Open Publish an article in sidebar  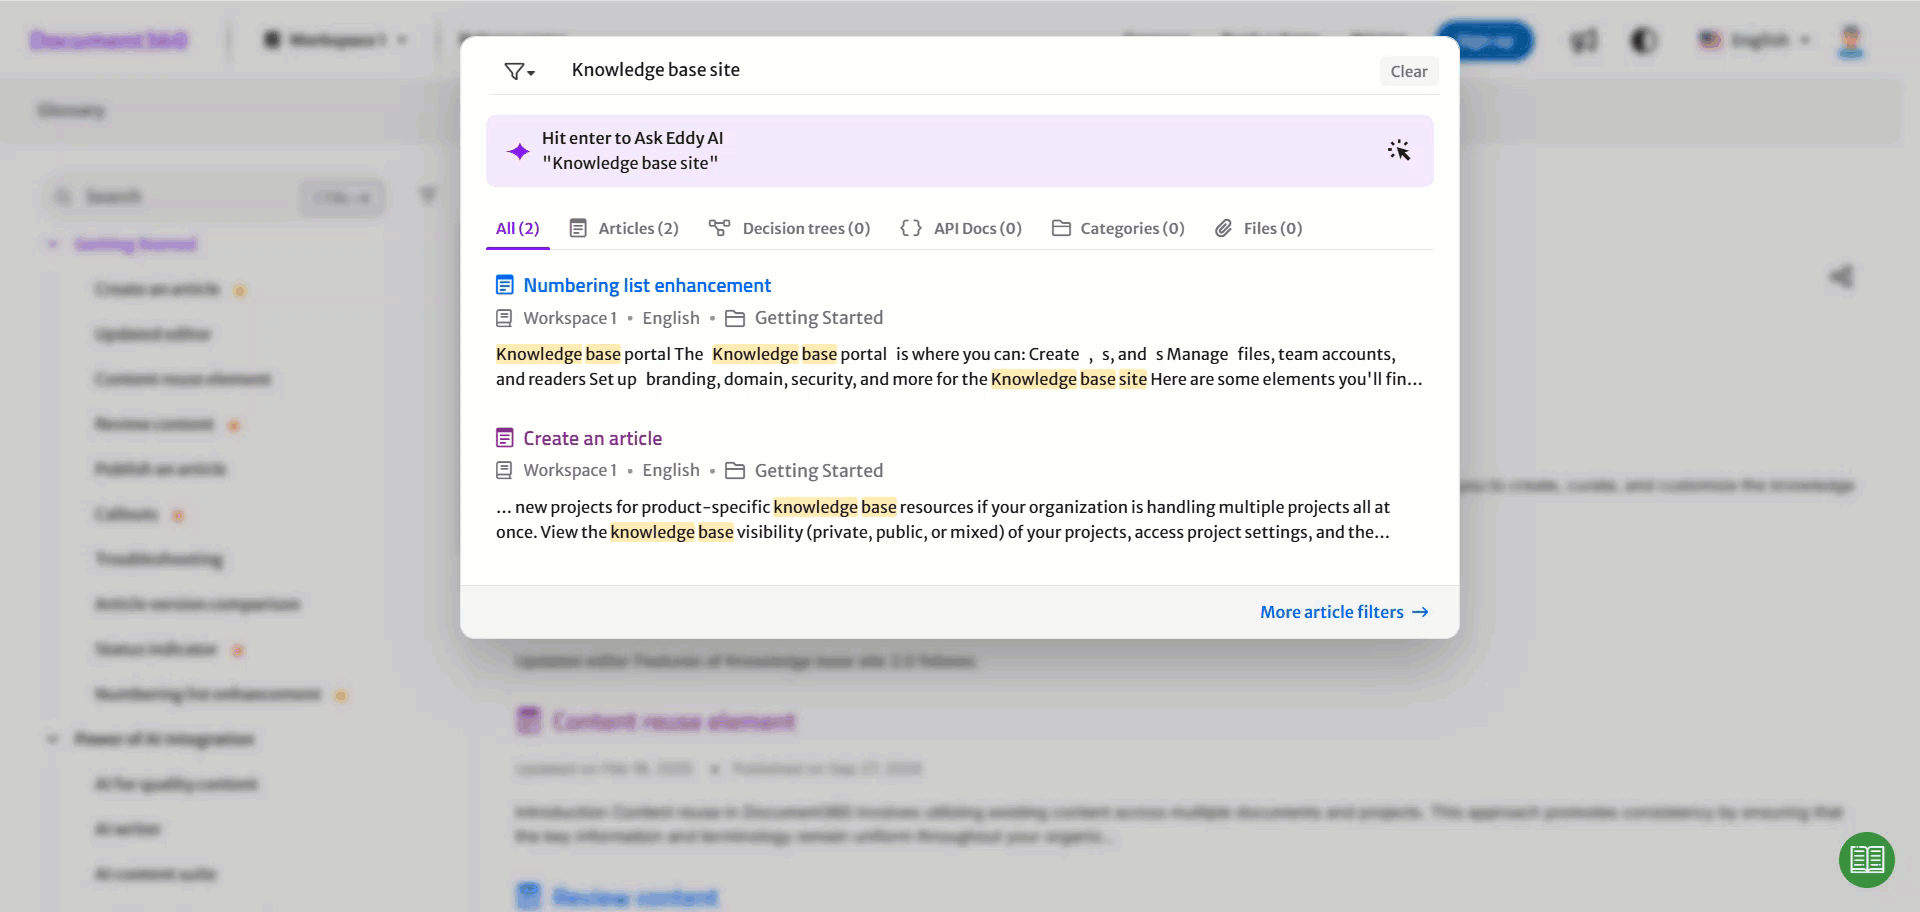pos(160,469)
